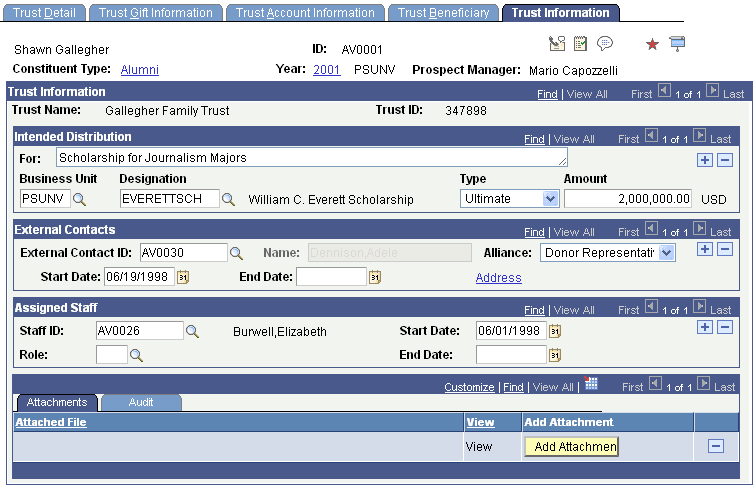Select the Trust Information tab
The width and height of the screenshot is (756, 490).
point(561,13)
